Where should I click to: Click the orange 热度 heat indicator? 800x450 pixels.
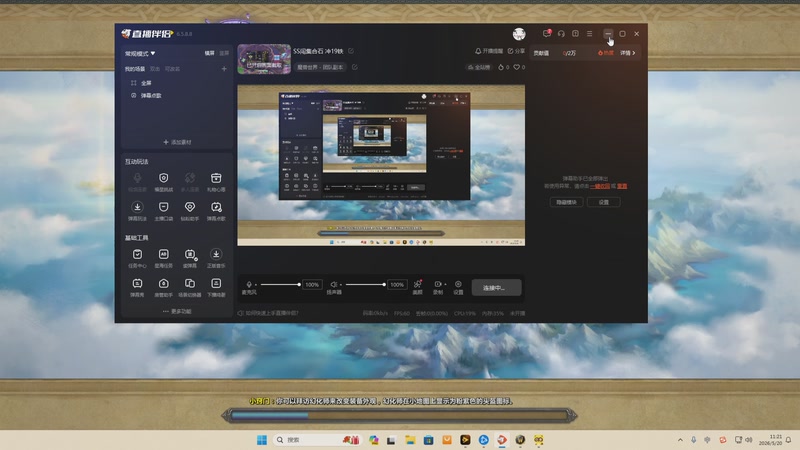pyautogui.click(x=606, y=53)
